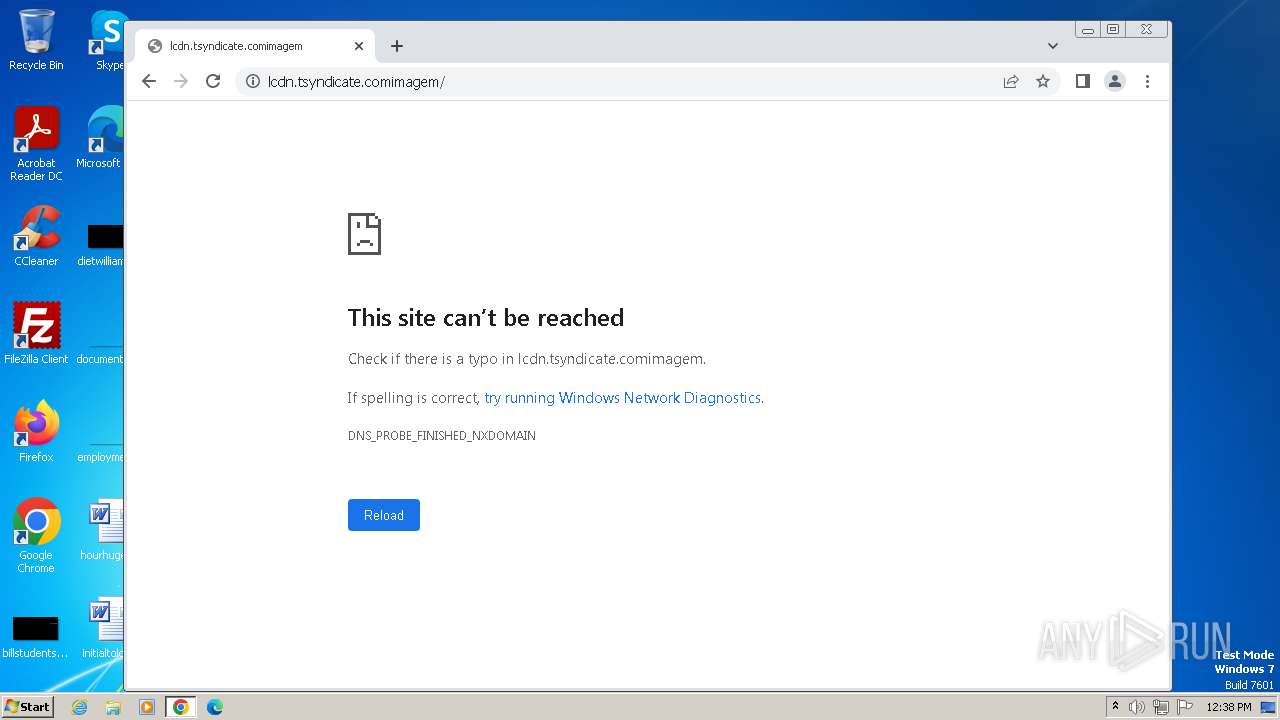Click Show desktop button on taskbar

pyautogui.click(x=1268, y=707)
